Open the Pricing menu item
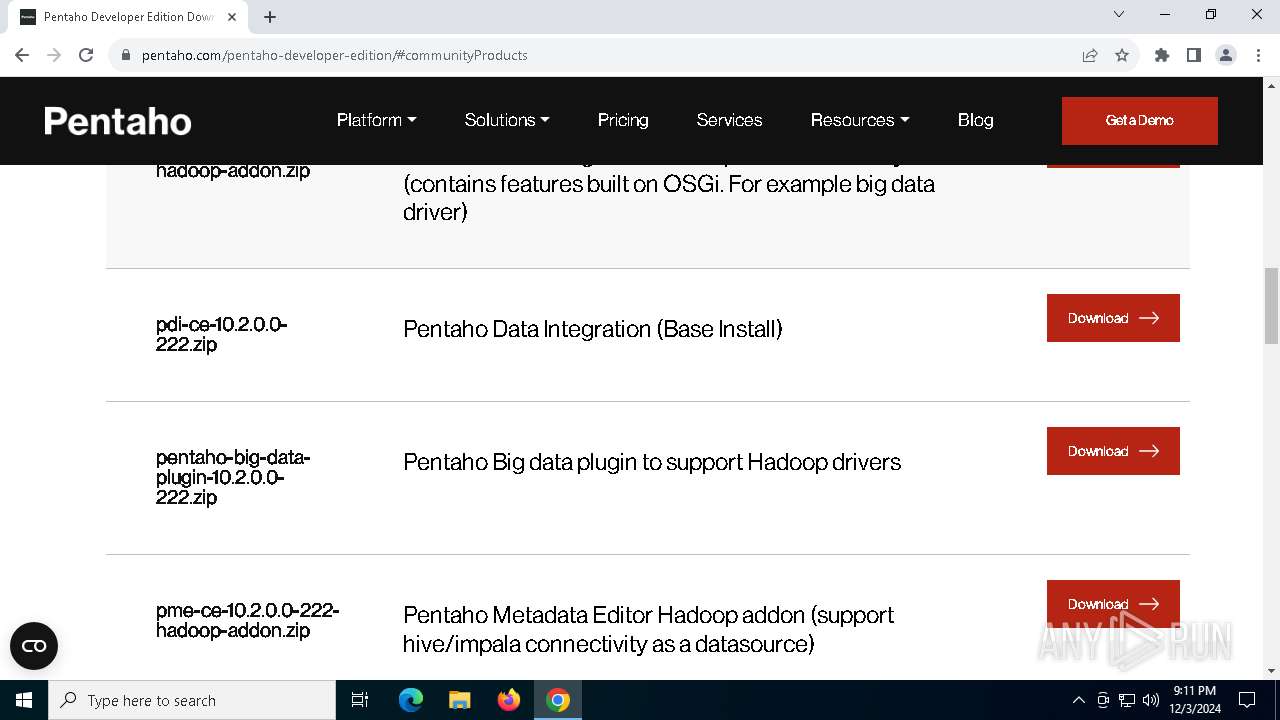This screenshot has width=1280, height=720. (623, 120)
